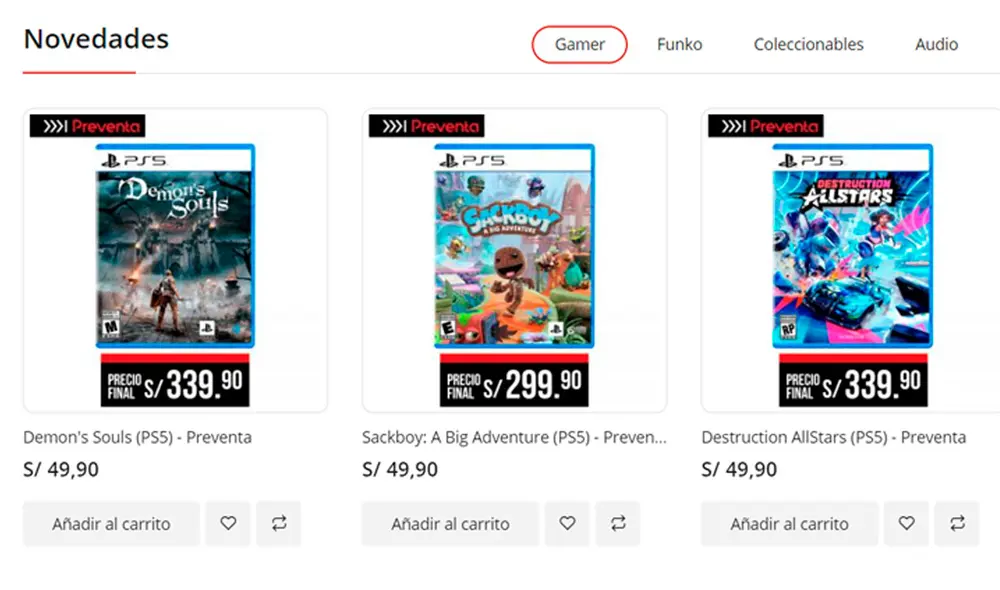The height and width of the screenshot is (590, 1000).
Task: Click the compare icon under Sackboy
Action: coord(617,523)
